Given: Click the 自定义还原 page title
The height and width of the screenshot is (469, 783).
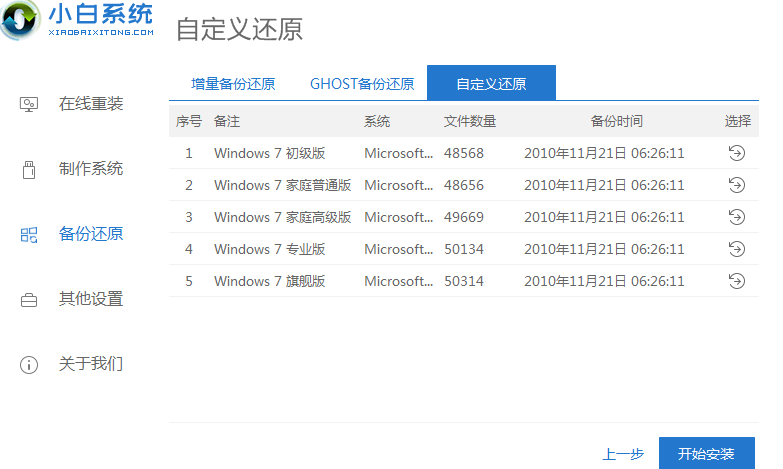Looking at the screenshot, I should 239,29.
